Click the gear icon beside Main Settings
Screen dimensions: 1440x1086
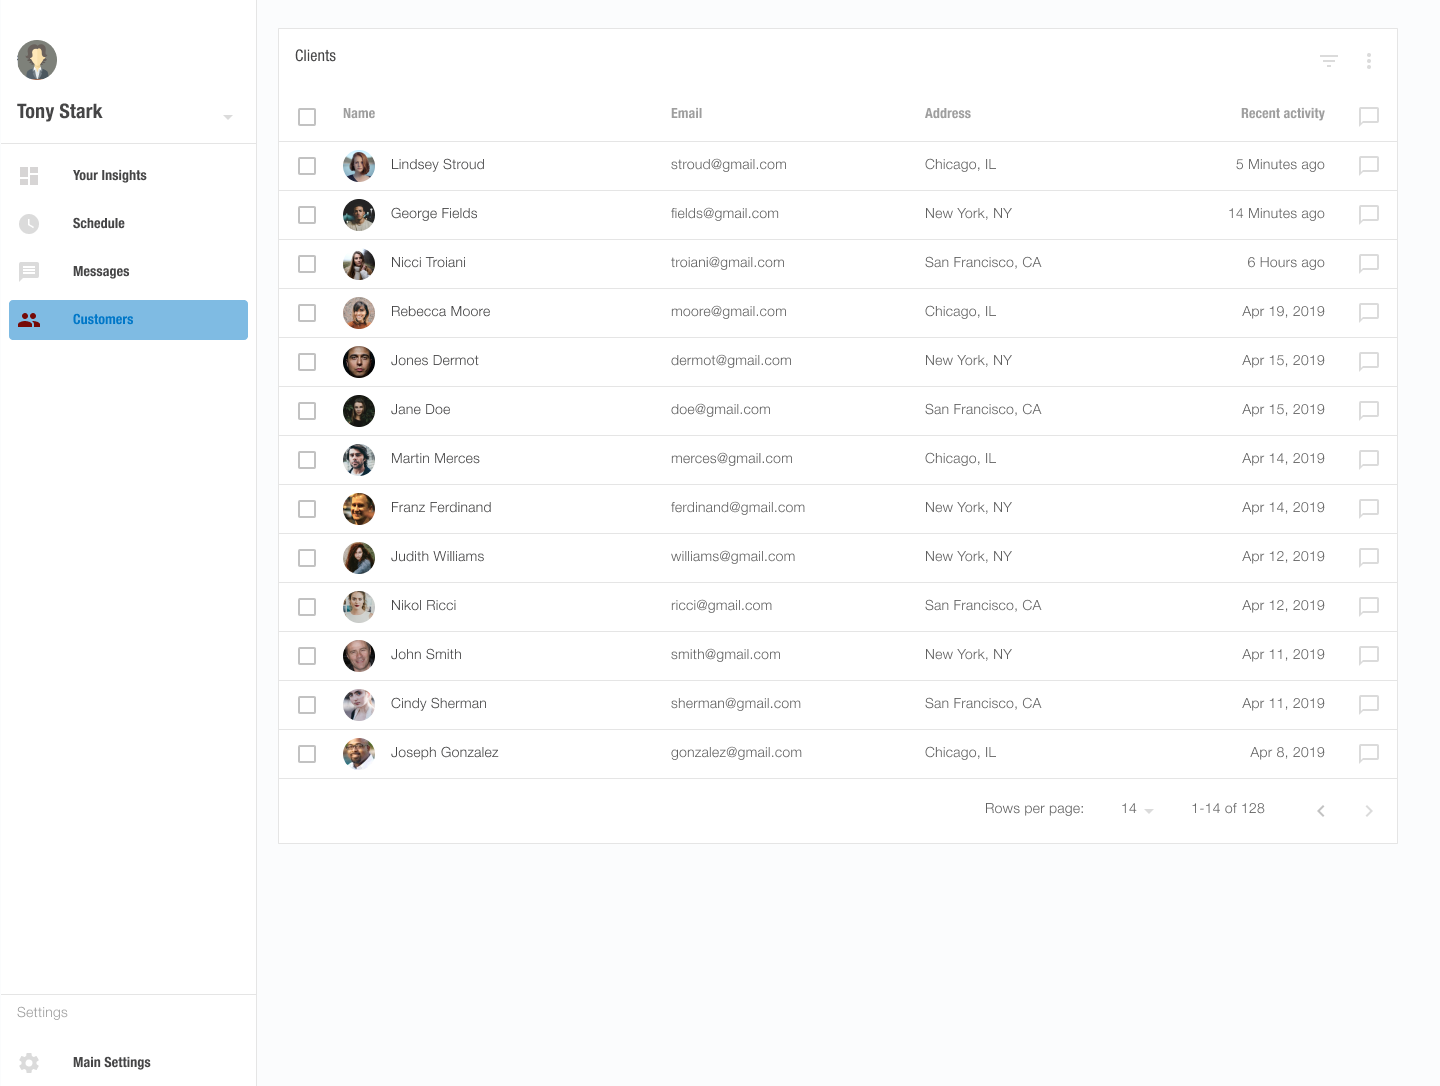tap(29, 1063)
